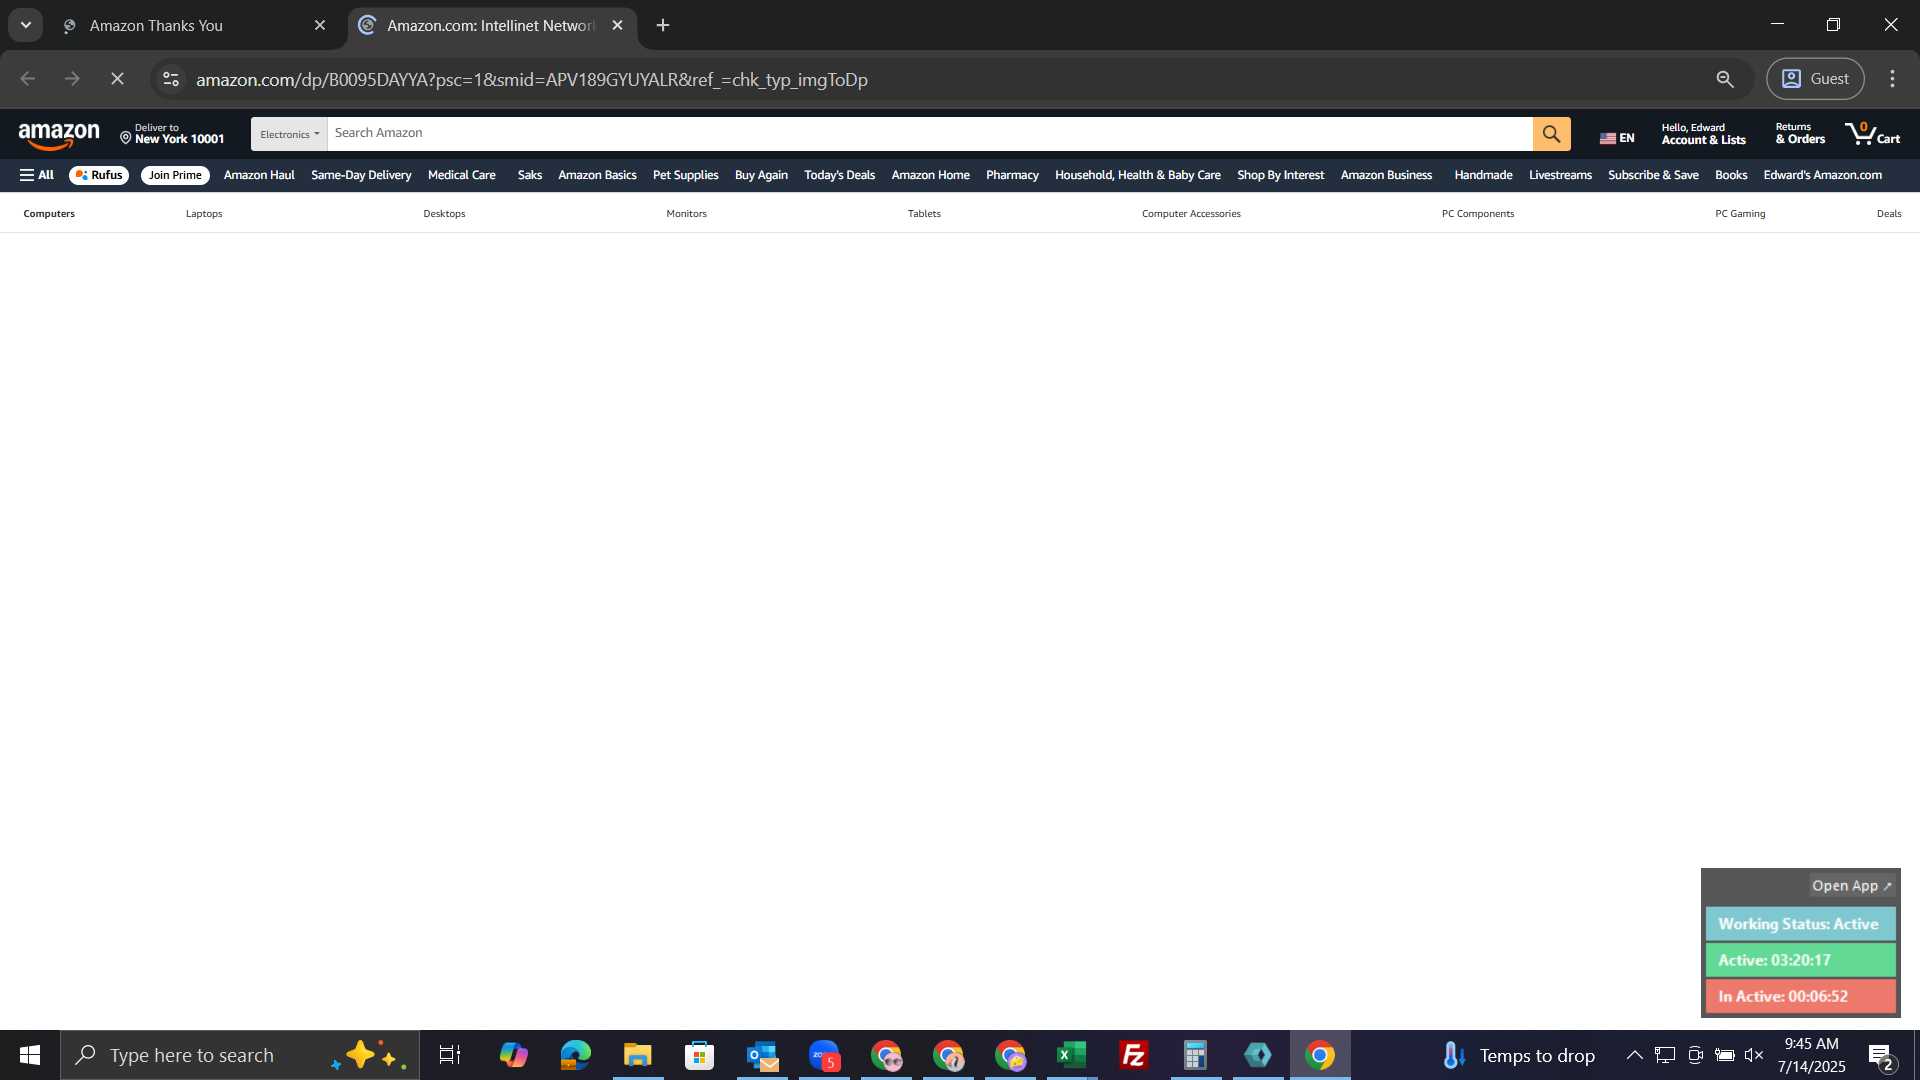Click Open App in tracker widget
1920x1080 pixels.
tap(1851, 886)
